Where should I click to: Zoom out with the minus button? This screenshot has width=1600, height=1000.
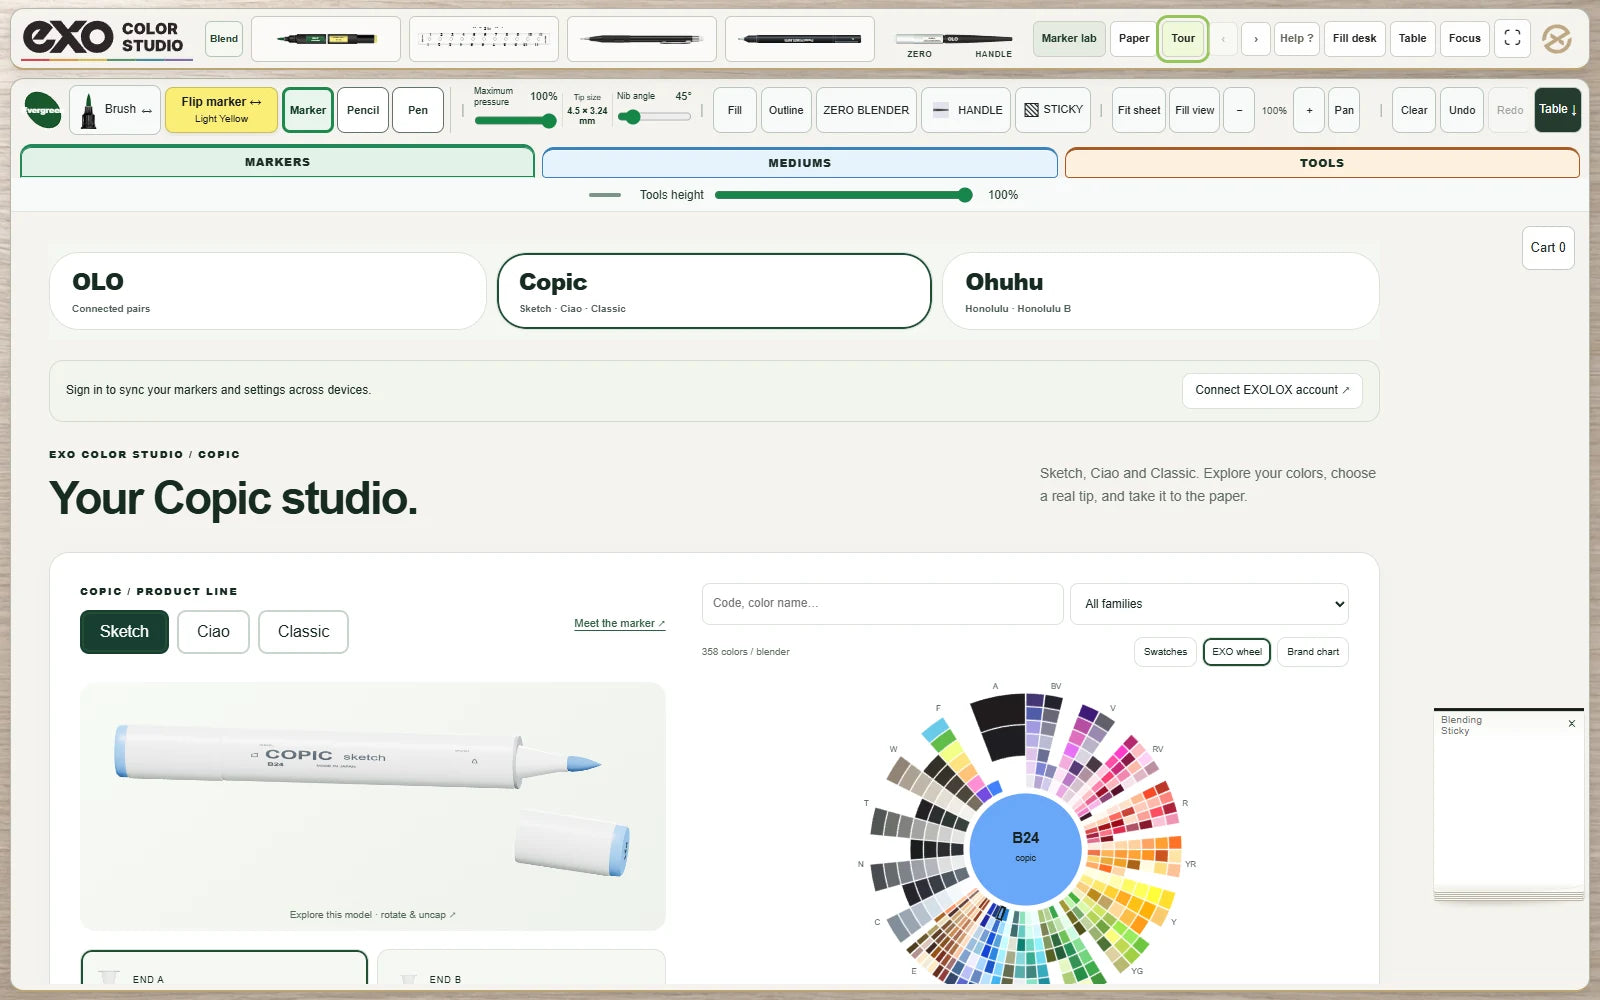[1239, 110]
